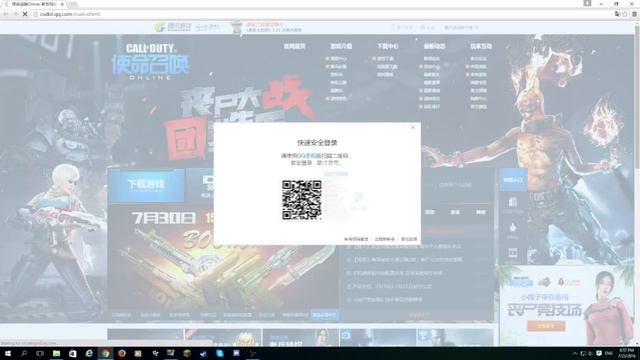Focus the codol.qq.com address bar
This screenshot has height=360, width=640.
(x=322, y=14)
